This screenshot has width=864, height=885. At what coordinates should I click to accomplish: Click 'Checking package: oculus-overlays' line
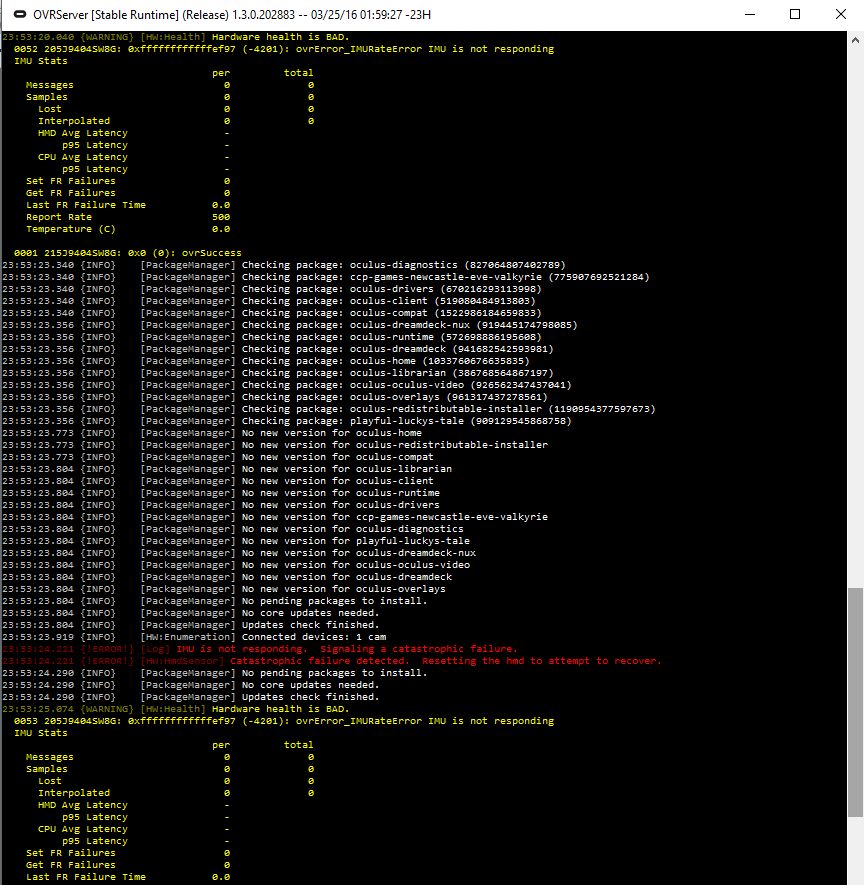[x=275, y=397]
